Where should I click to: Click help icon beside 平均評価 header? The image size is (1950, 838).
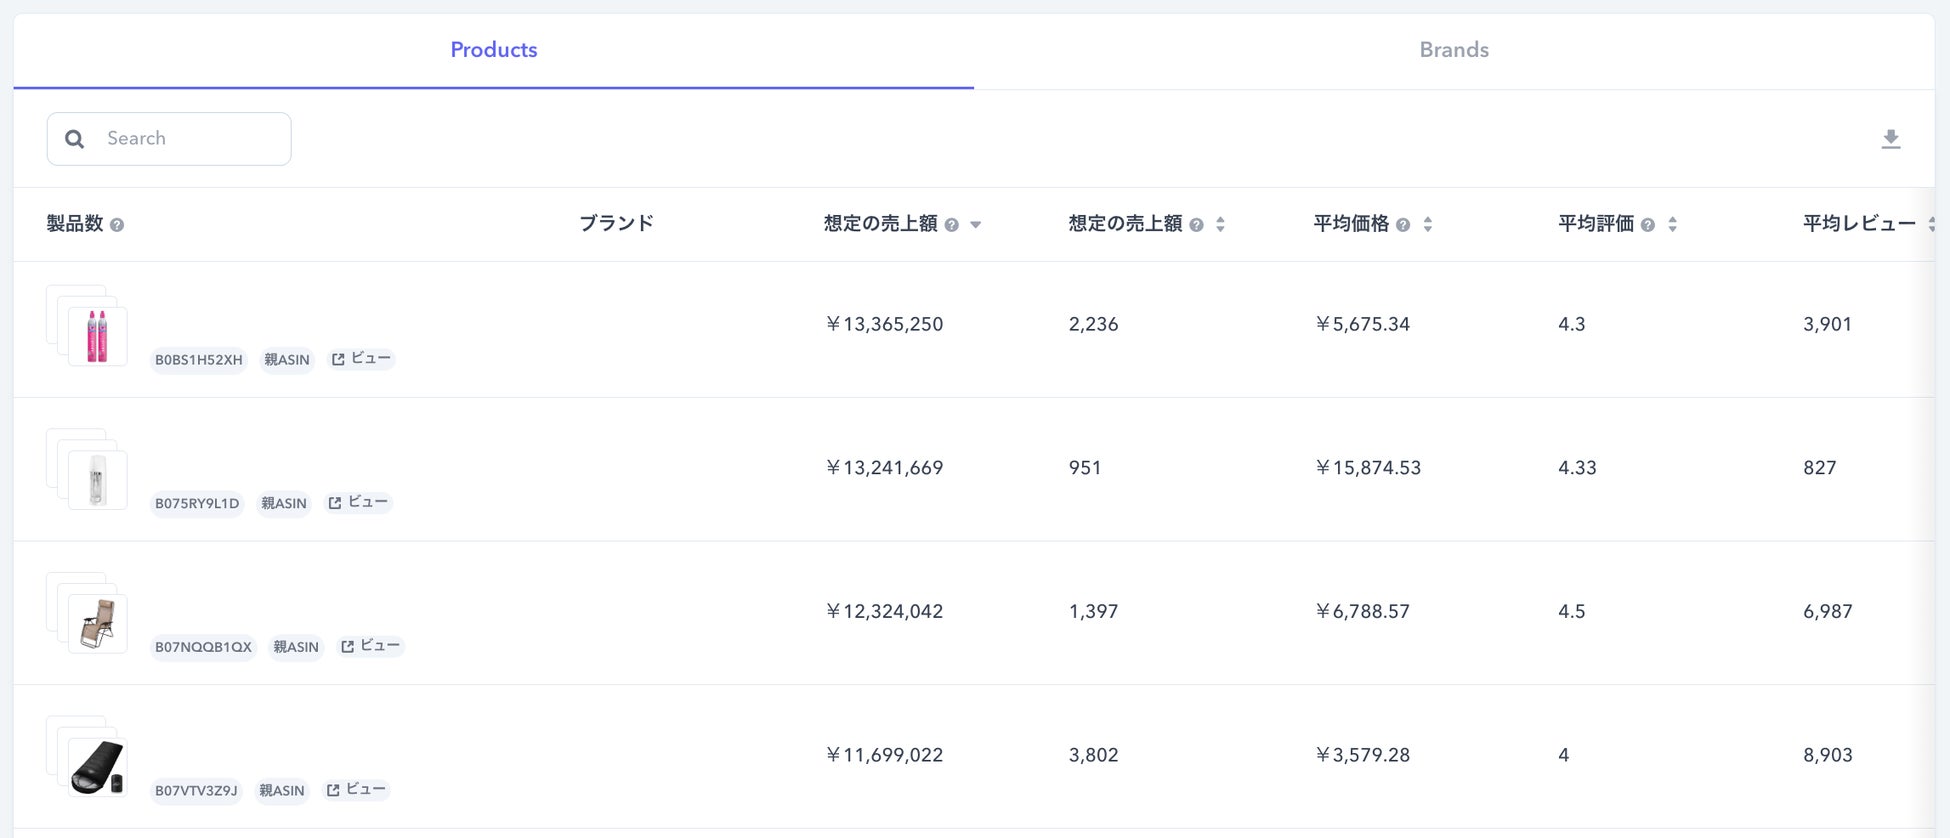(x=1648, y=225)
